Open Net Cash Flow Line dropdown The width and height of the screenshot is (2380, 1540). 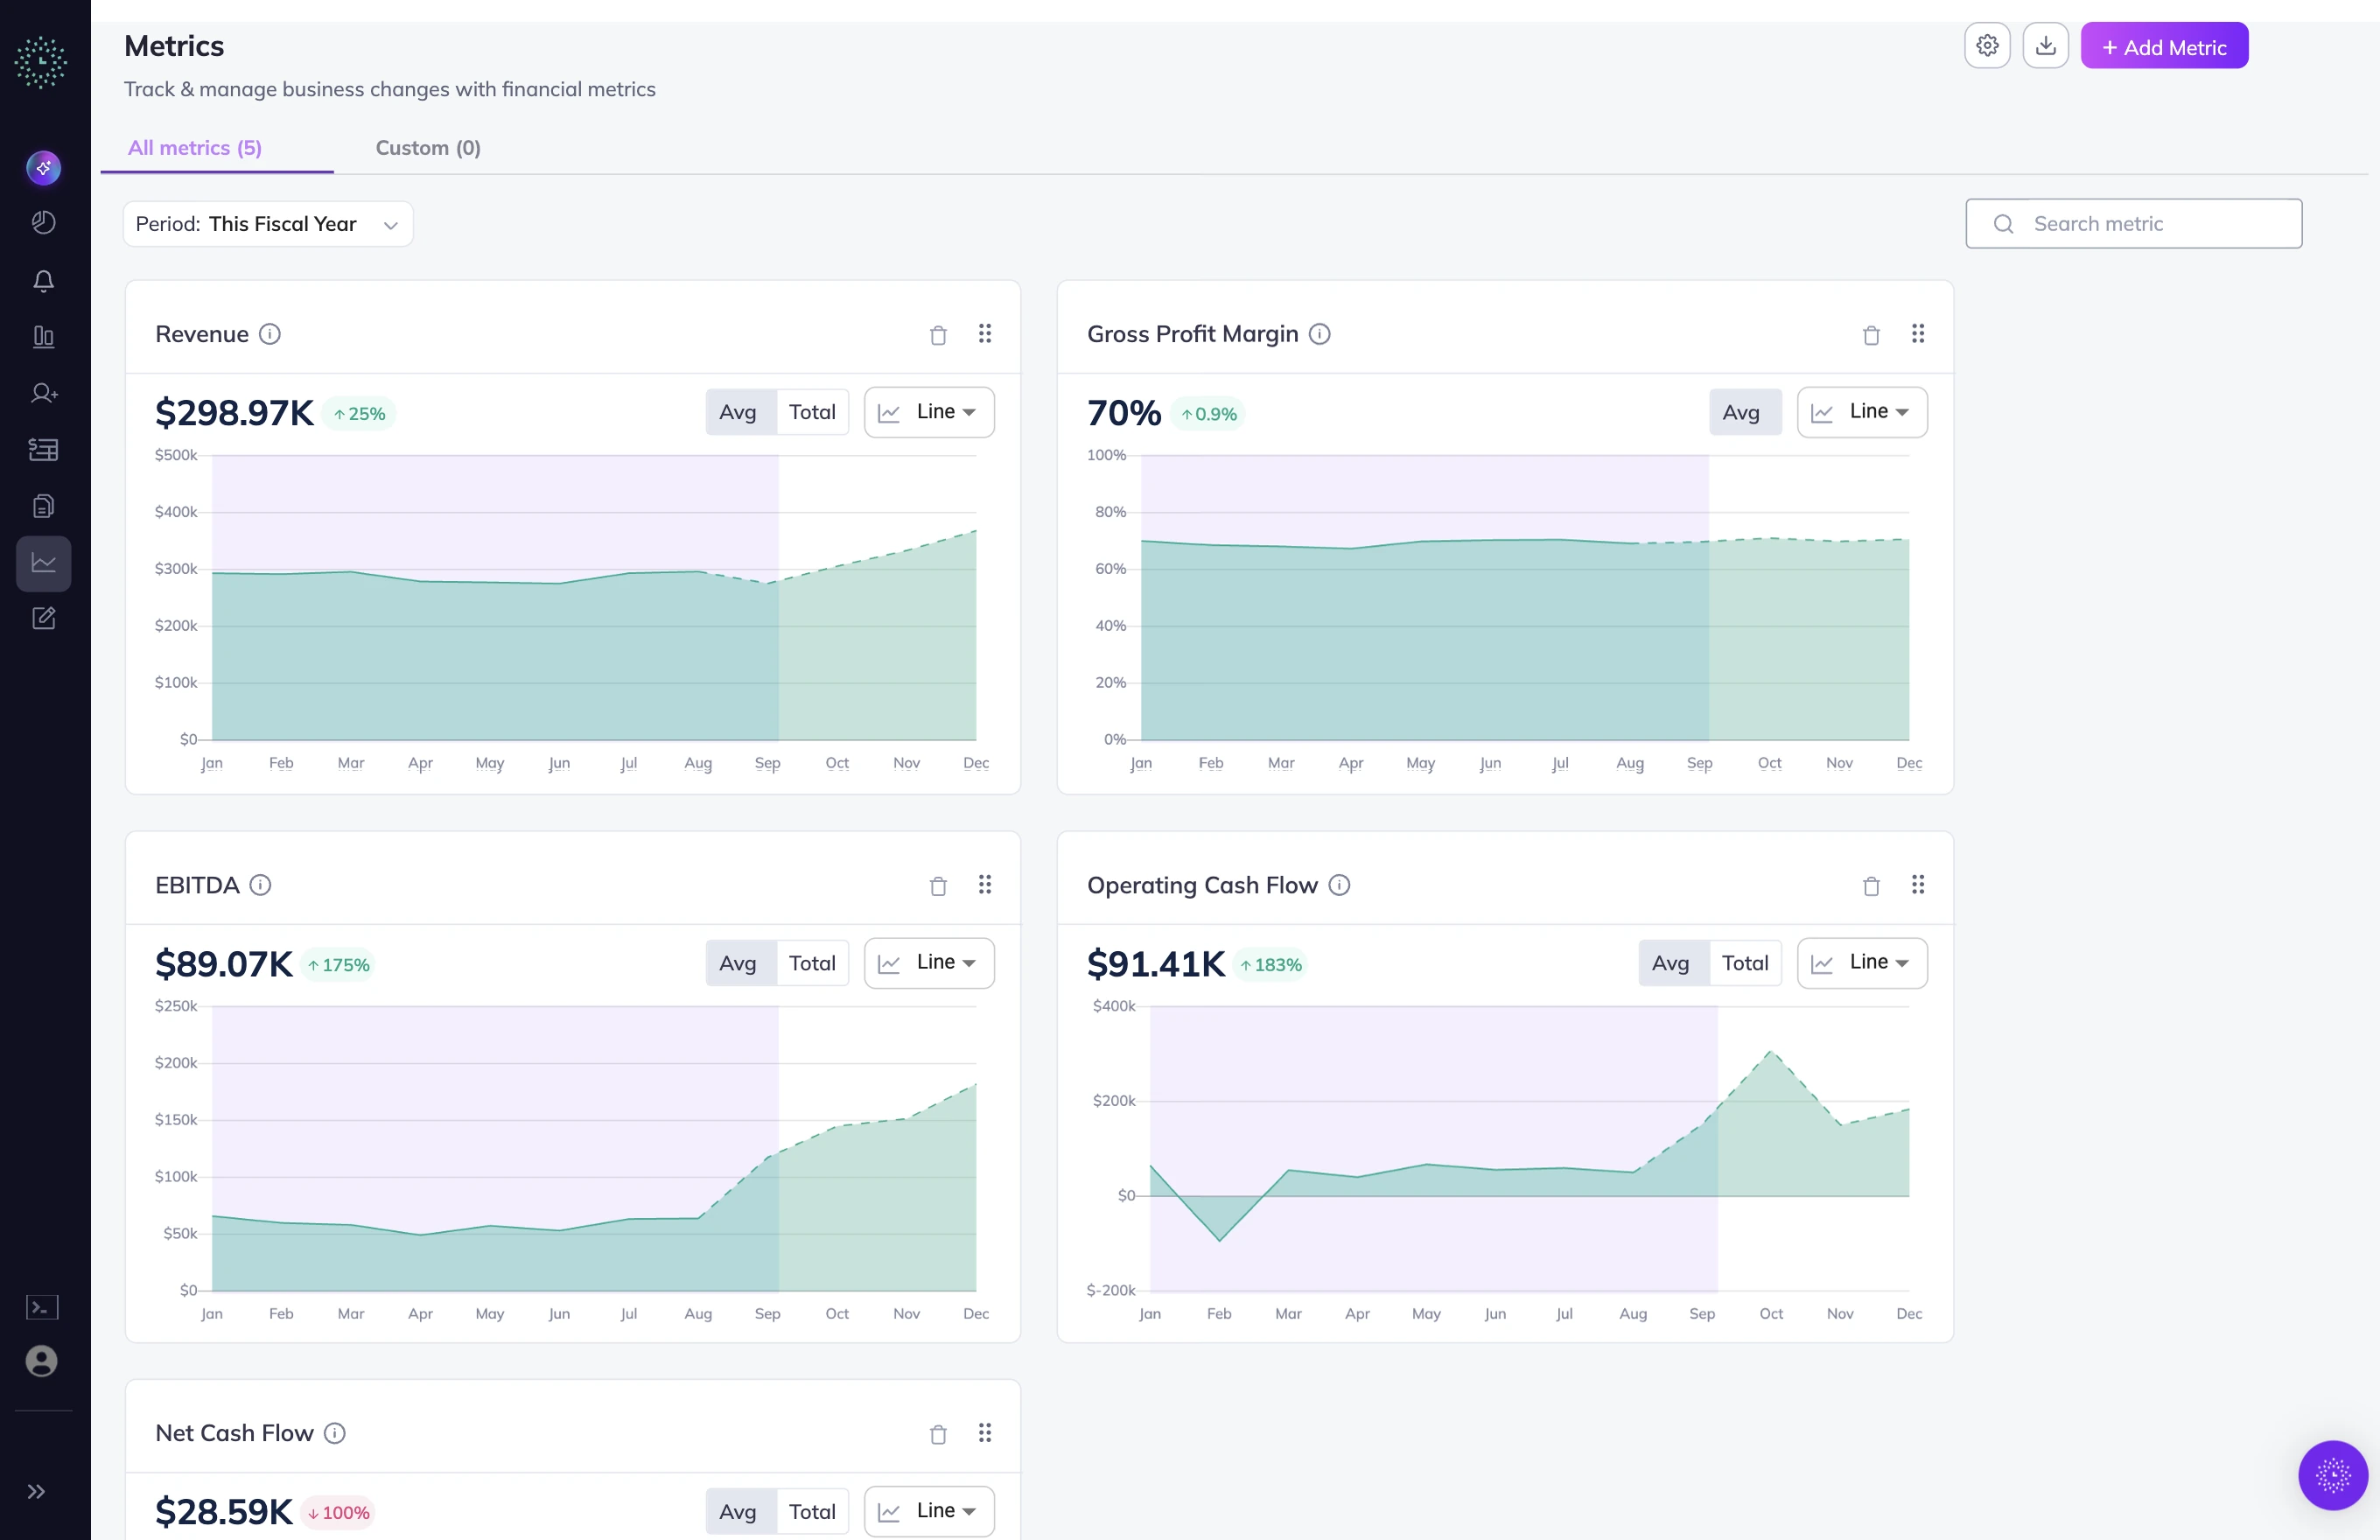pyautogui.click(x=929, y=1512)
